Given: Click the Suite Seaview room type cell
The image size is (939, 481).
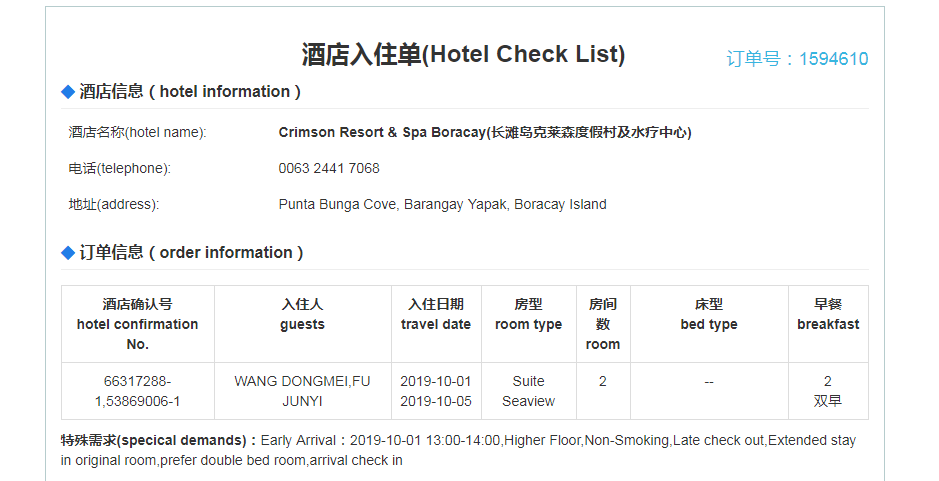Looking at the screenshot, I should pyautogui.click(x=528, y=391).
